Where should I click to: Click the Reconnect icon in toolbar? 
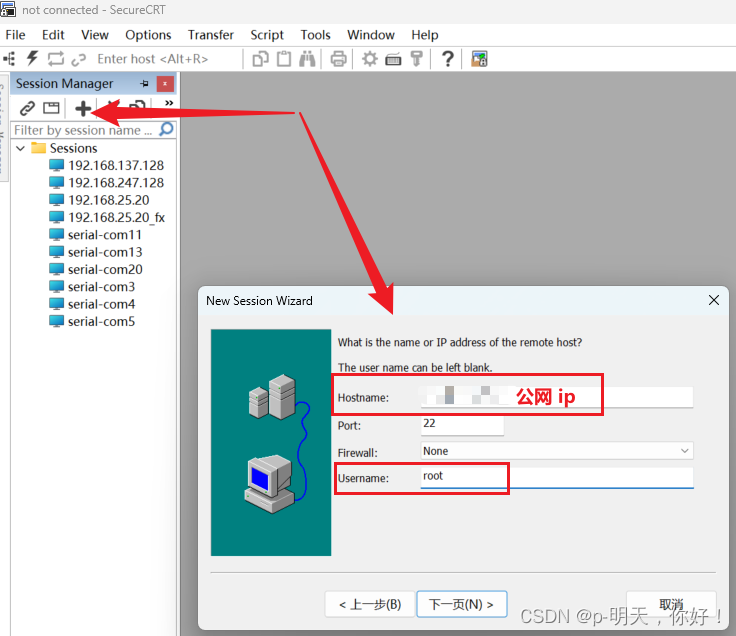click(55, 59)
